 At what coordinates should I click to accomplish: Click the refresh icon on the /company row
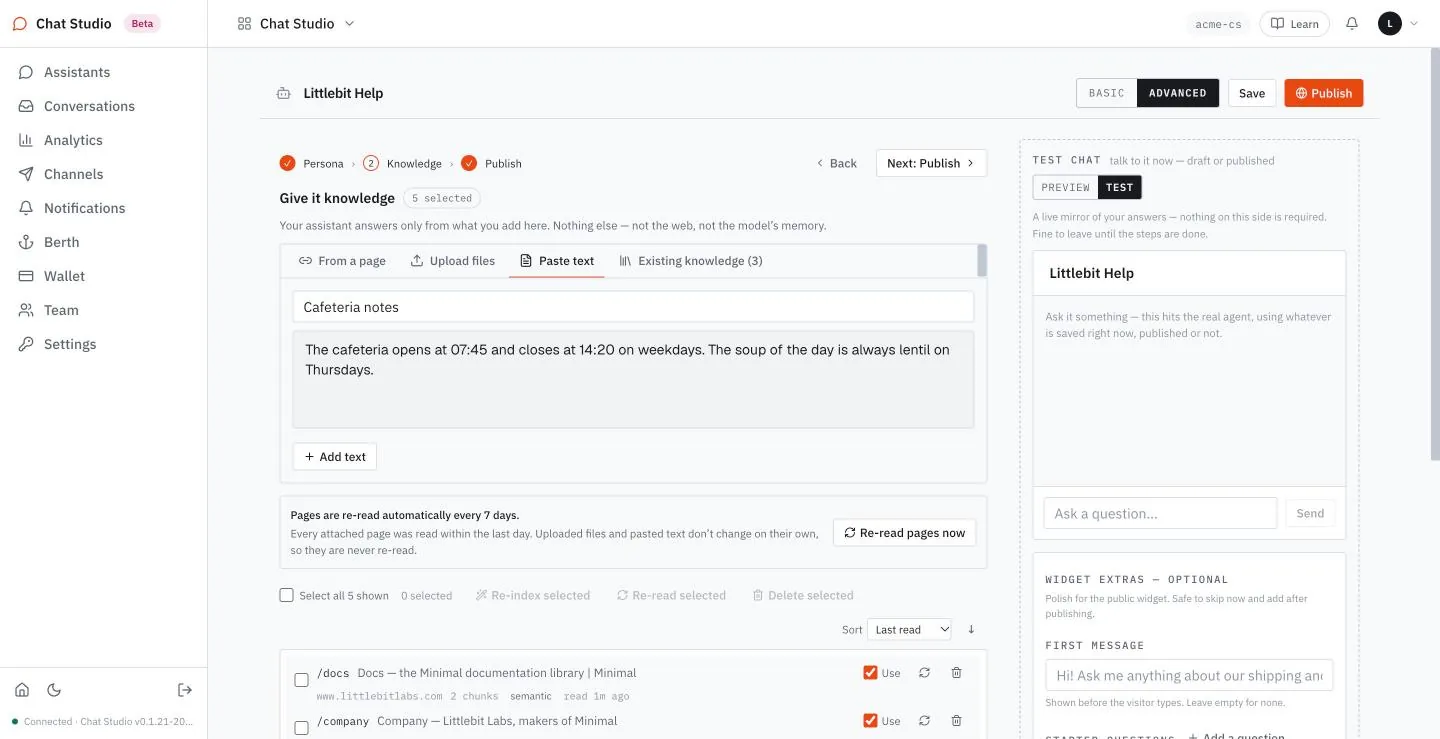[924, 721]
